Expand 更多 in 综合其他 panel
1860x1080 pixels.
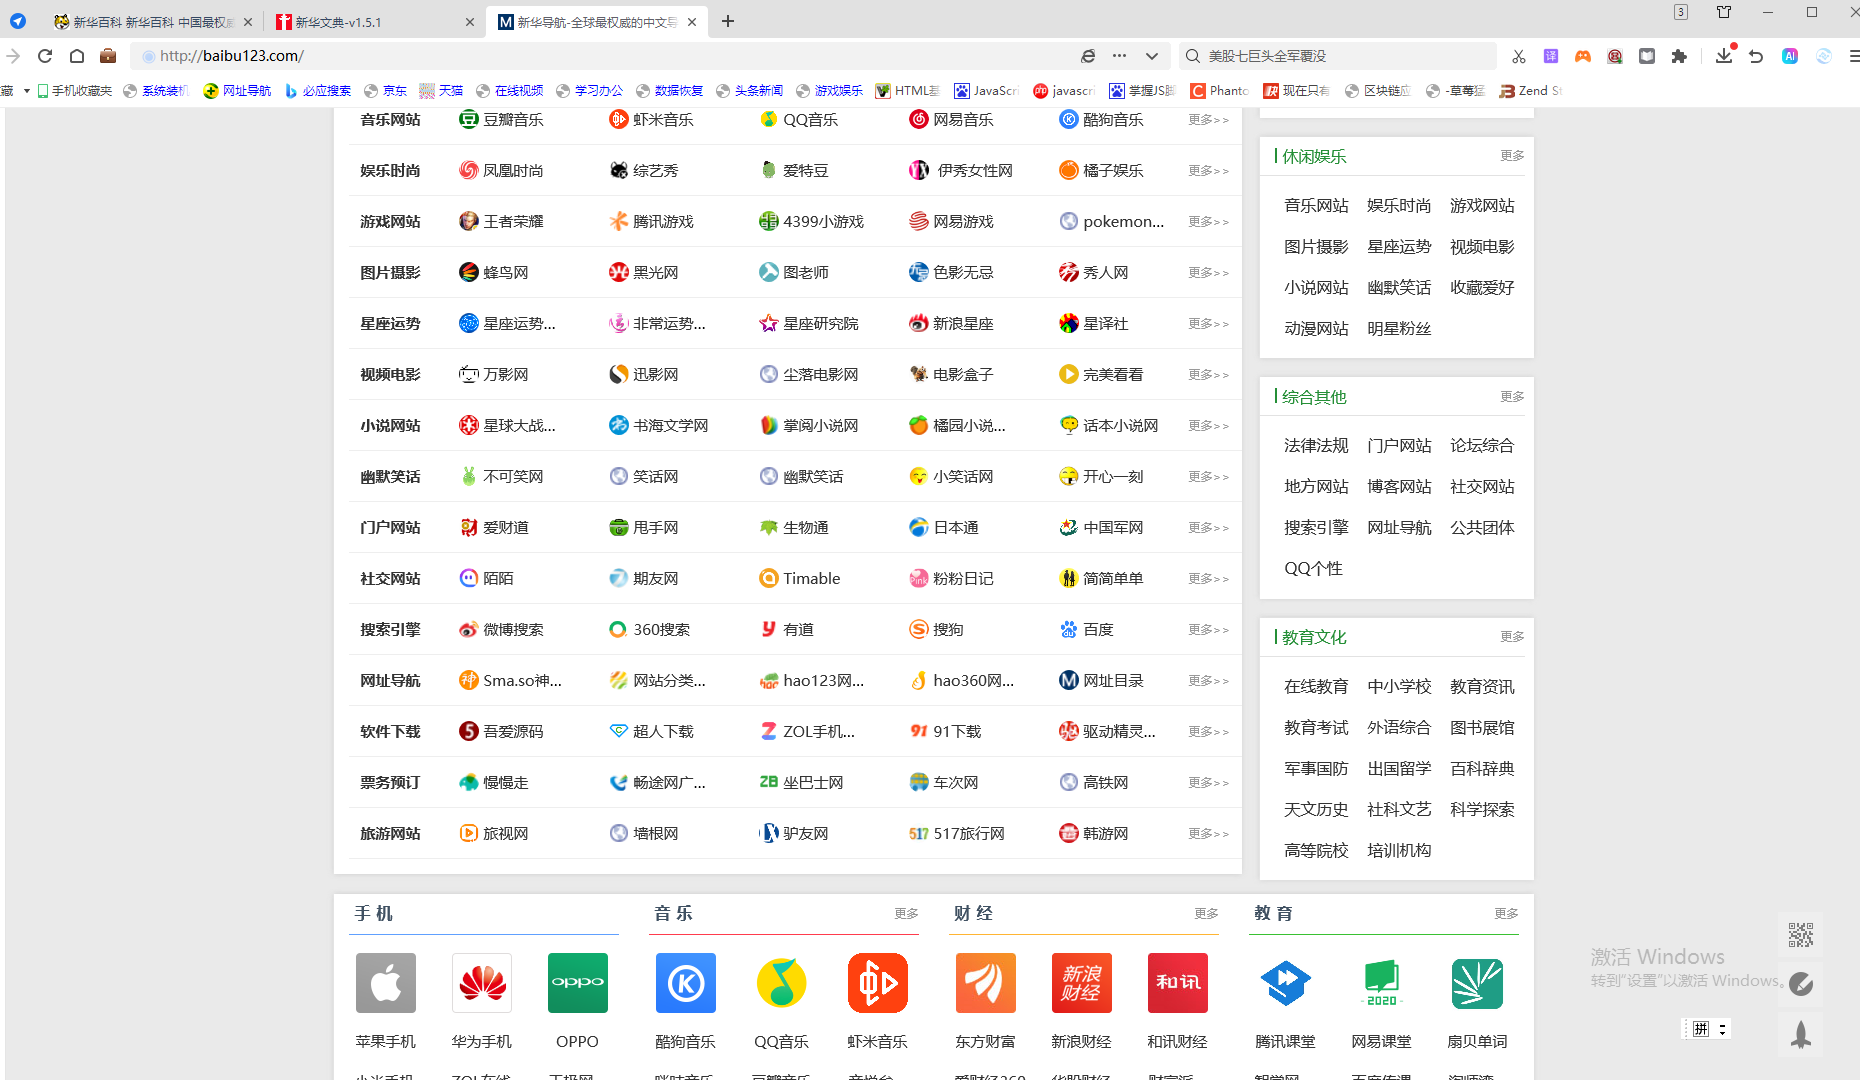tap(1512, 397)
